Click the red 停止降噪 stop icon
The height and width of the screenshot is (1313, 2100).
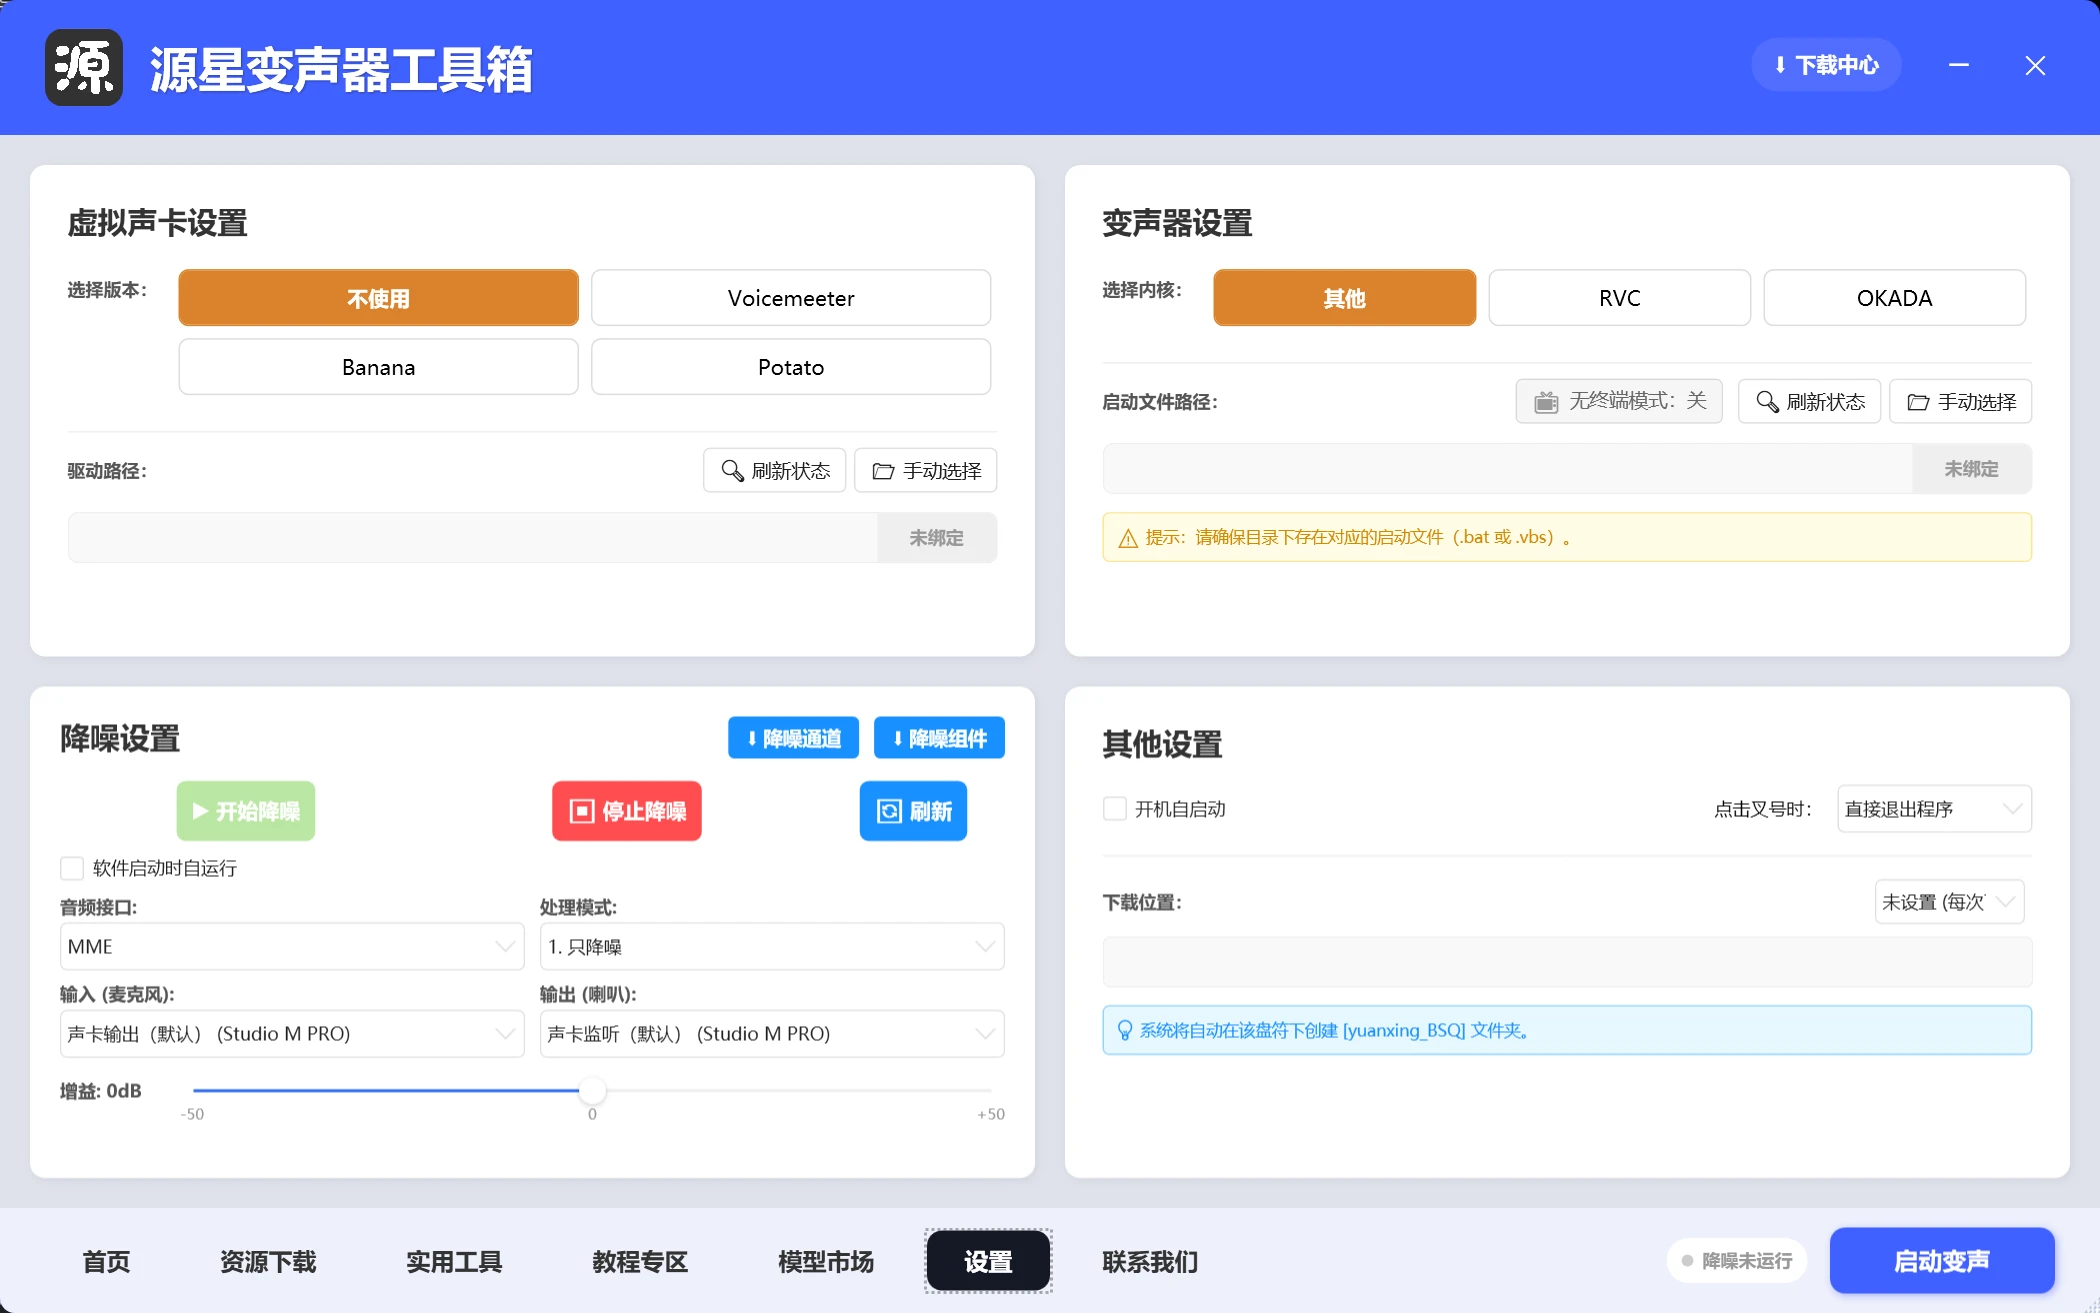click(583, 811)
